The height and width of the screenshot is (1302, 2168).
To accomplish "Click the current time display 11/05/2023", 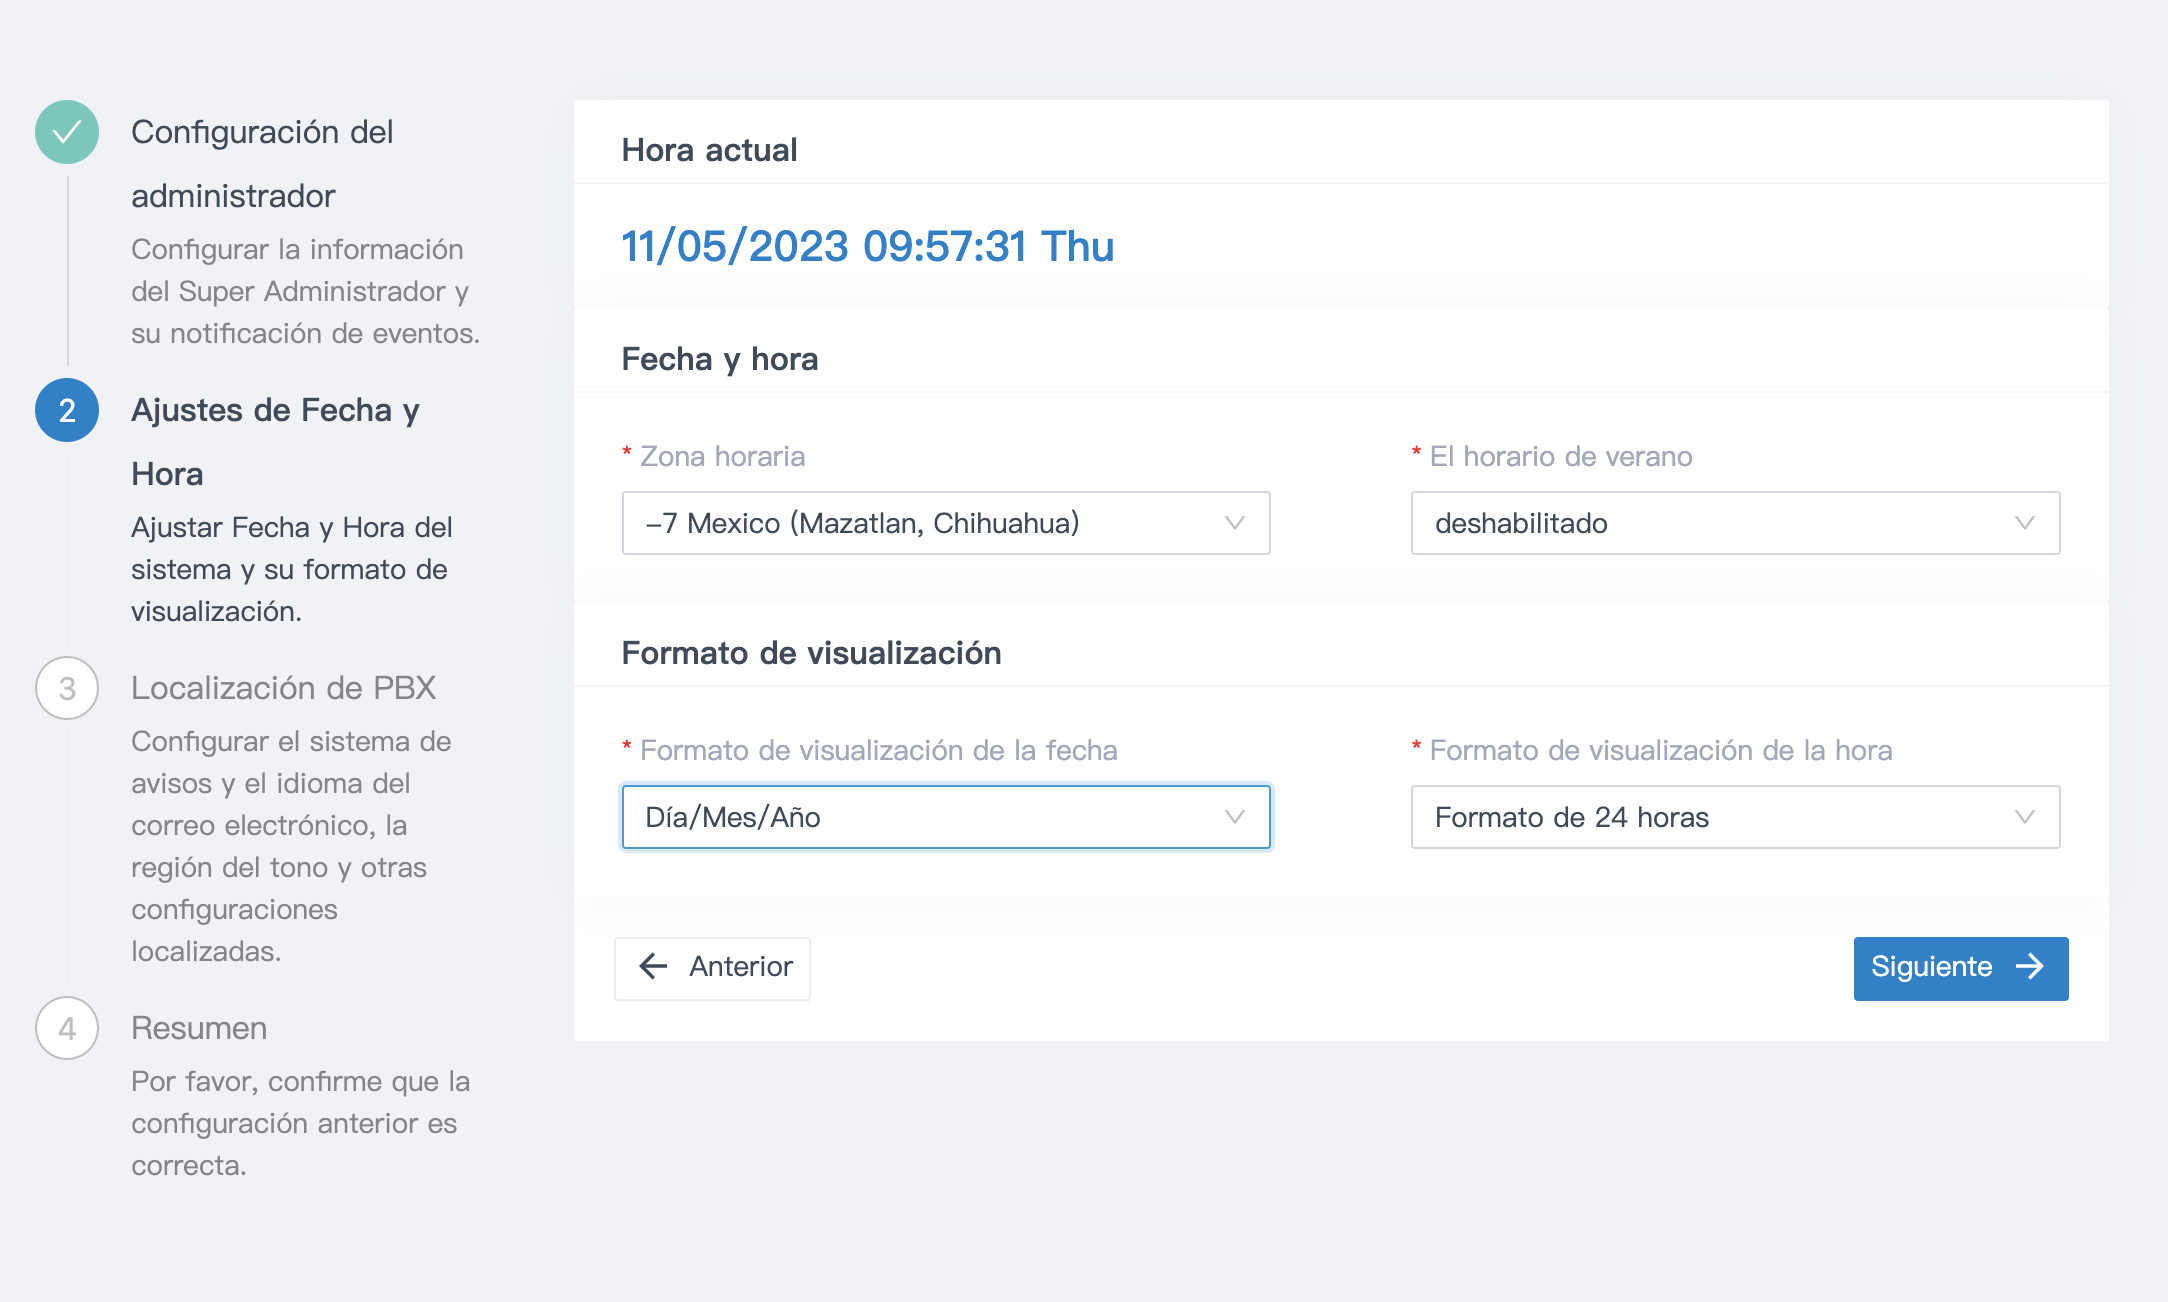I will click(x=867, y=246).
